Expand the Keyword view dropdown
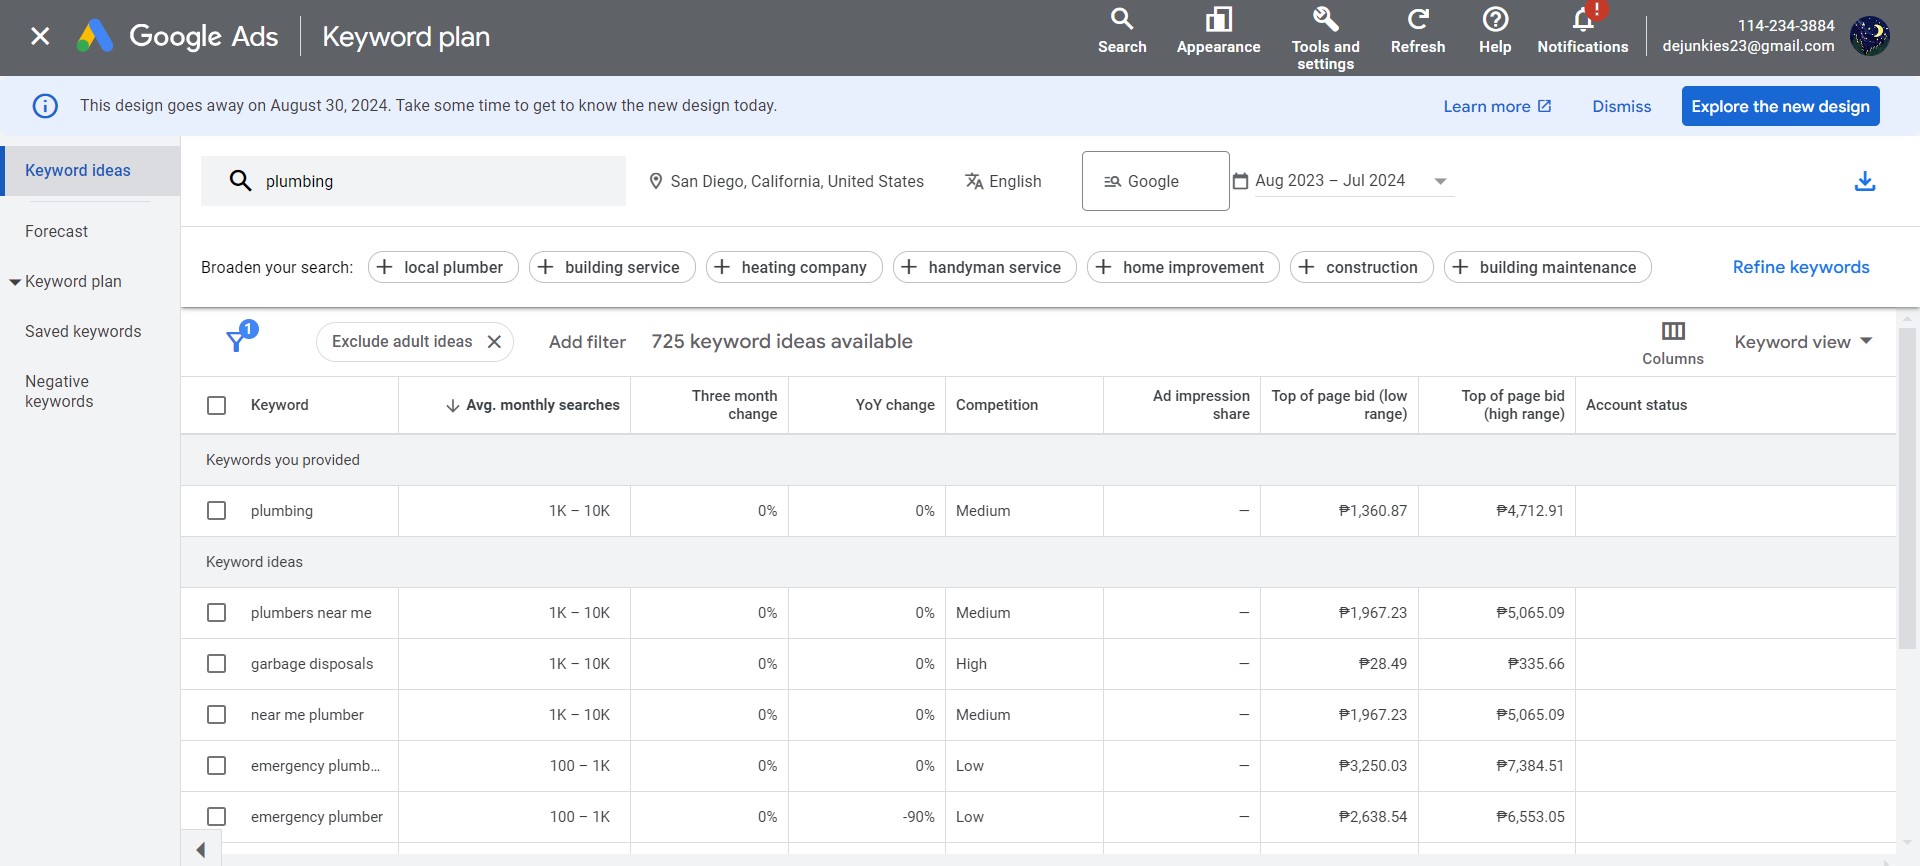The image size is (1920, 866). 1802,342
